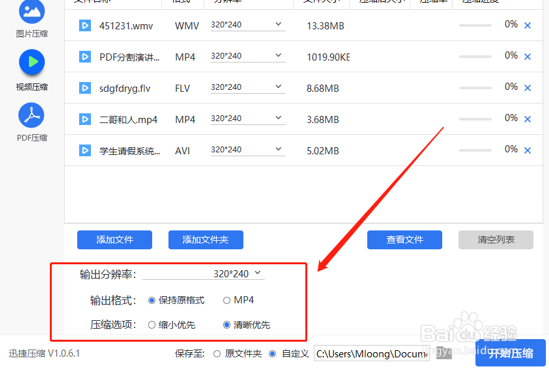Click the play icon next to 二哥和人.mp4
Screen dimensions: 549x370
[x=85, y=119]
